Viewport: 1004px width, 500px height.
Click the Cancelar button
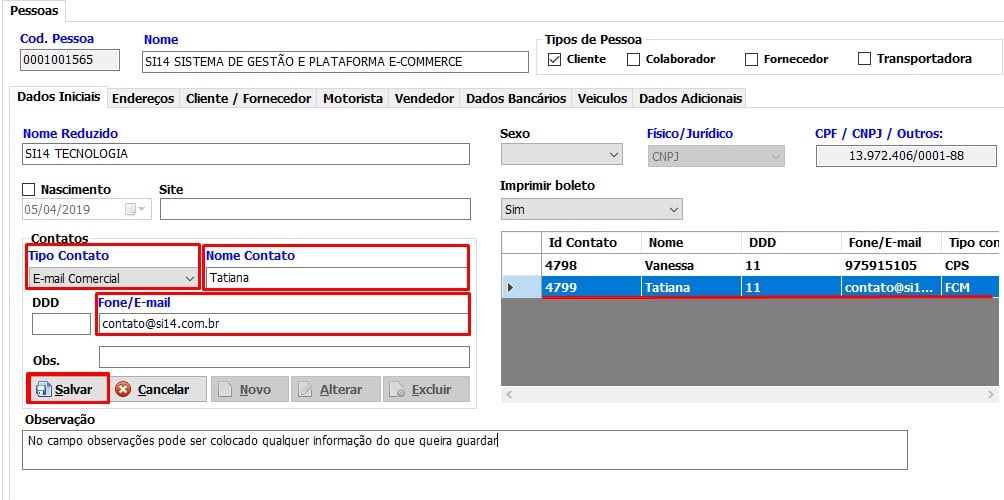pyautogui.click(x=159, y=389)
